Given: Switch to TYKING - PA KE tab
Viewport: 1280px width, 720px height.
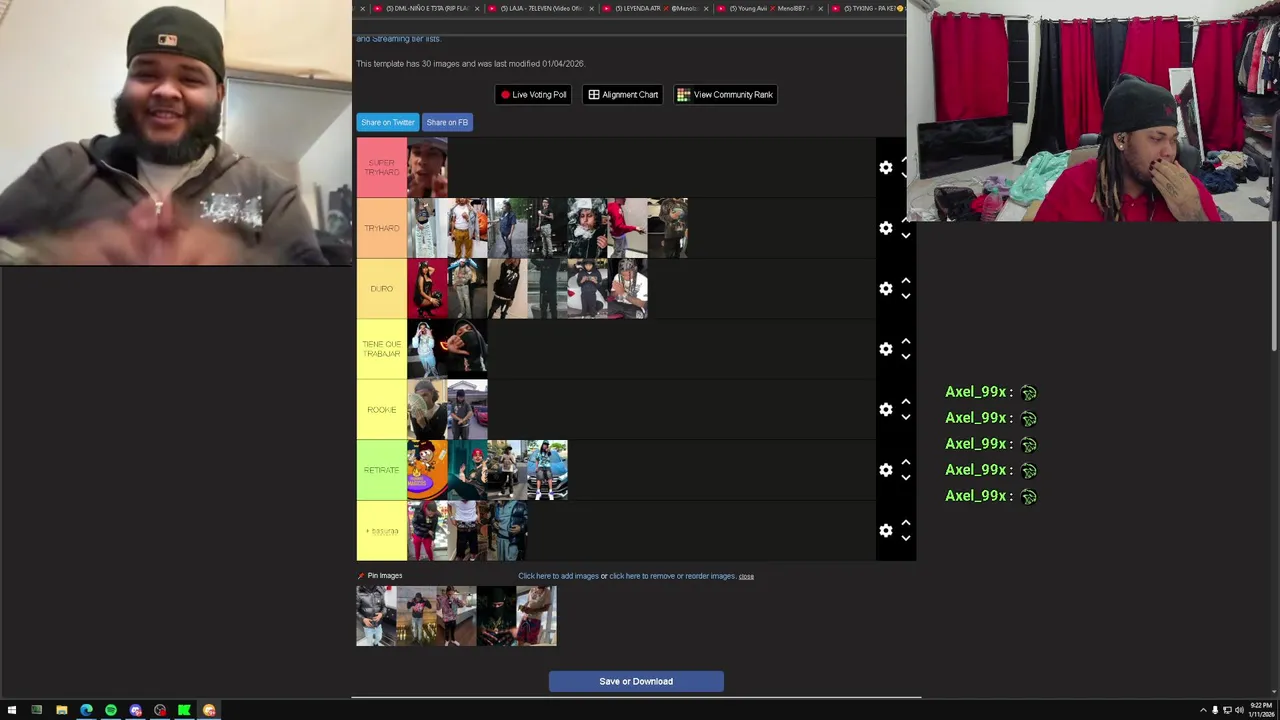Looking at the screenshot, I should coord(868,8).
